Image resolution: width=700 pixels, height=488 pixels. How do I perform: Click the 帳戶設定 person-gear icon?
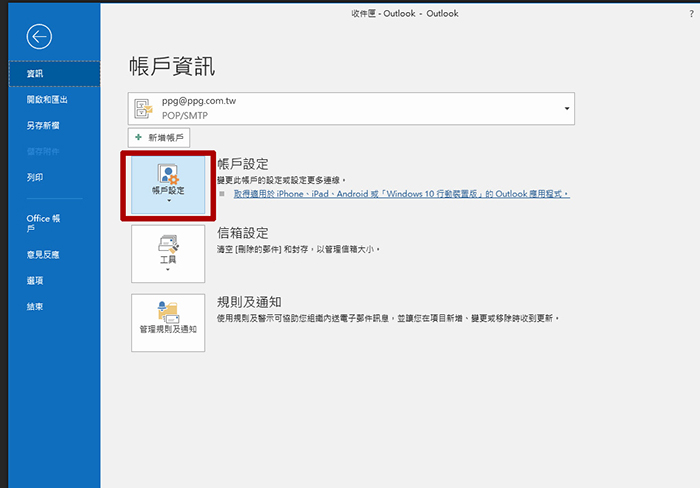click(x=168, y=174)
